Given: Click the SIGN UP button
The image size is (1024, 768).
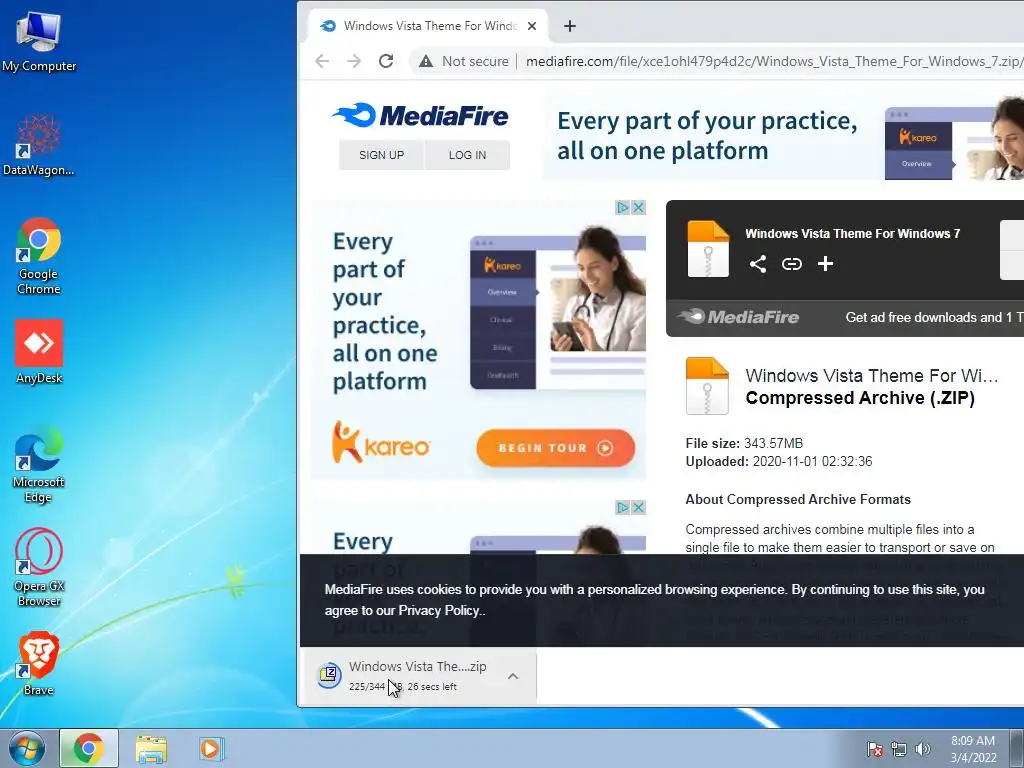Looking at the screenshot, I should click(381, 155).
